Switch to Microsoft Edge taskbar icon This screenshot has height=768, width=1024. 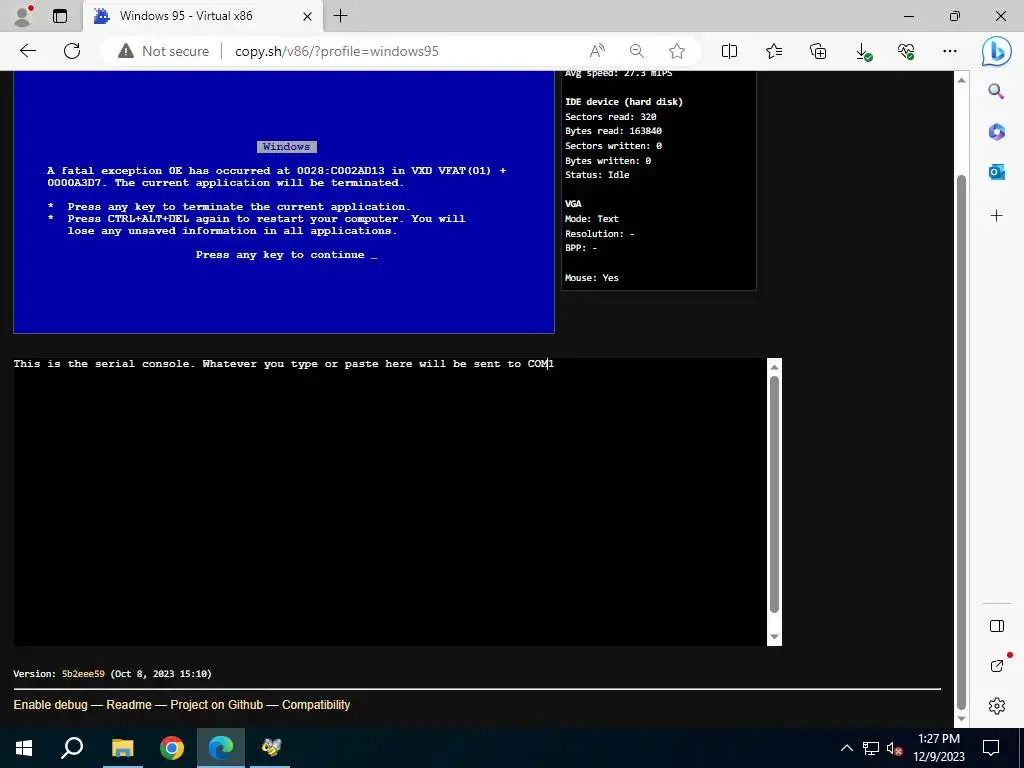click(x=221, y=748)
